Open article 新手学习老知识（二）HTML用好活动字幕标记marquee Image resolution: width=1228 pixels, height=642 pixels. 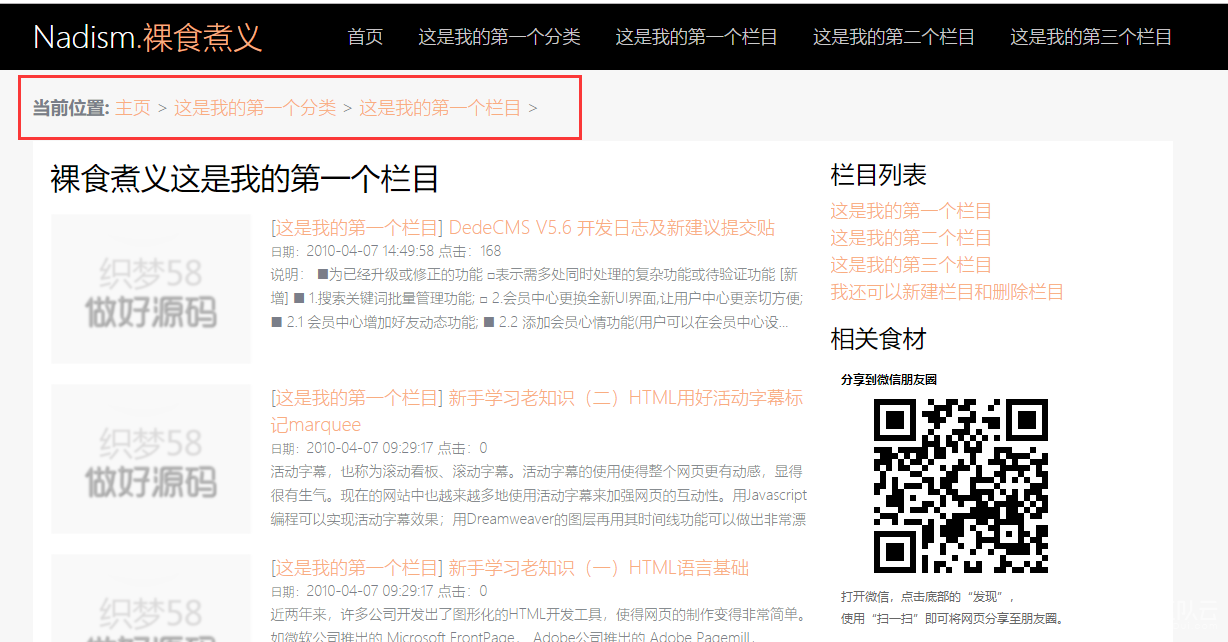537,411
